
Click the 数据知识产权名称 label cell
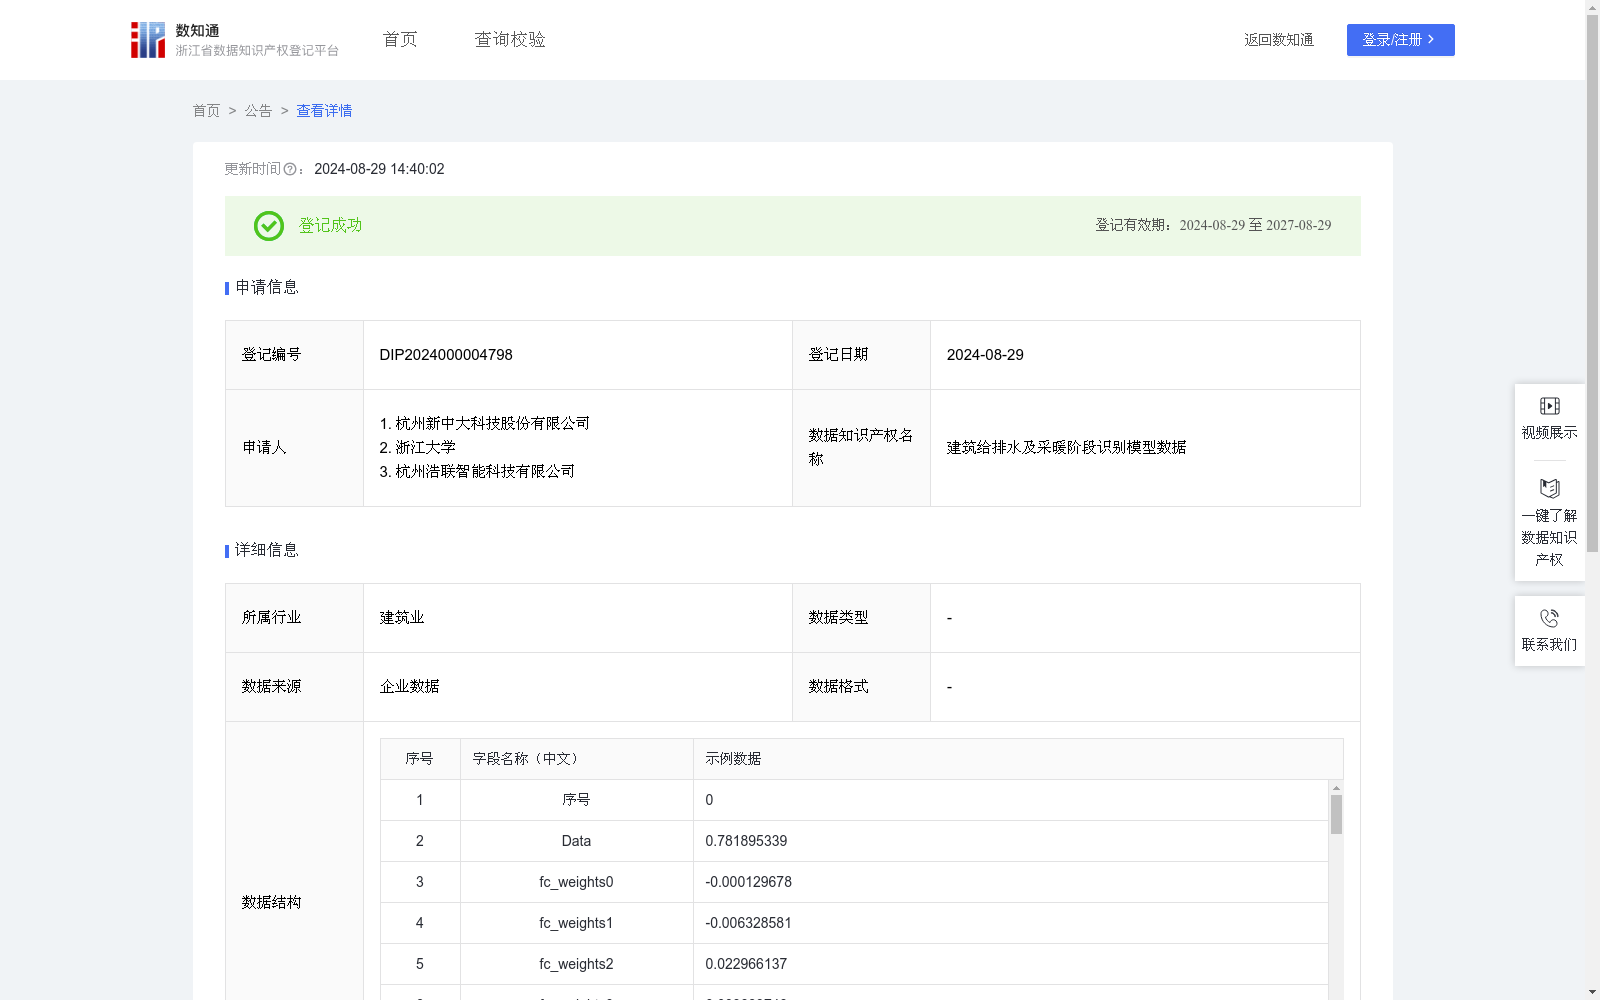tap(861, 448)
